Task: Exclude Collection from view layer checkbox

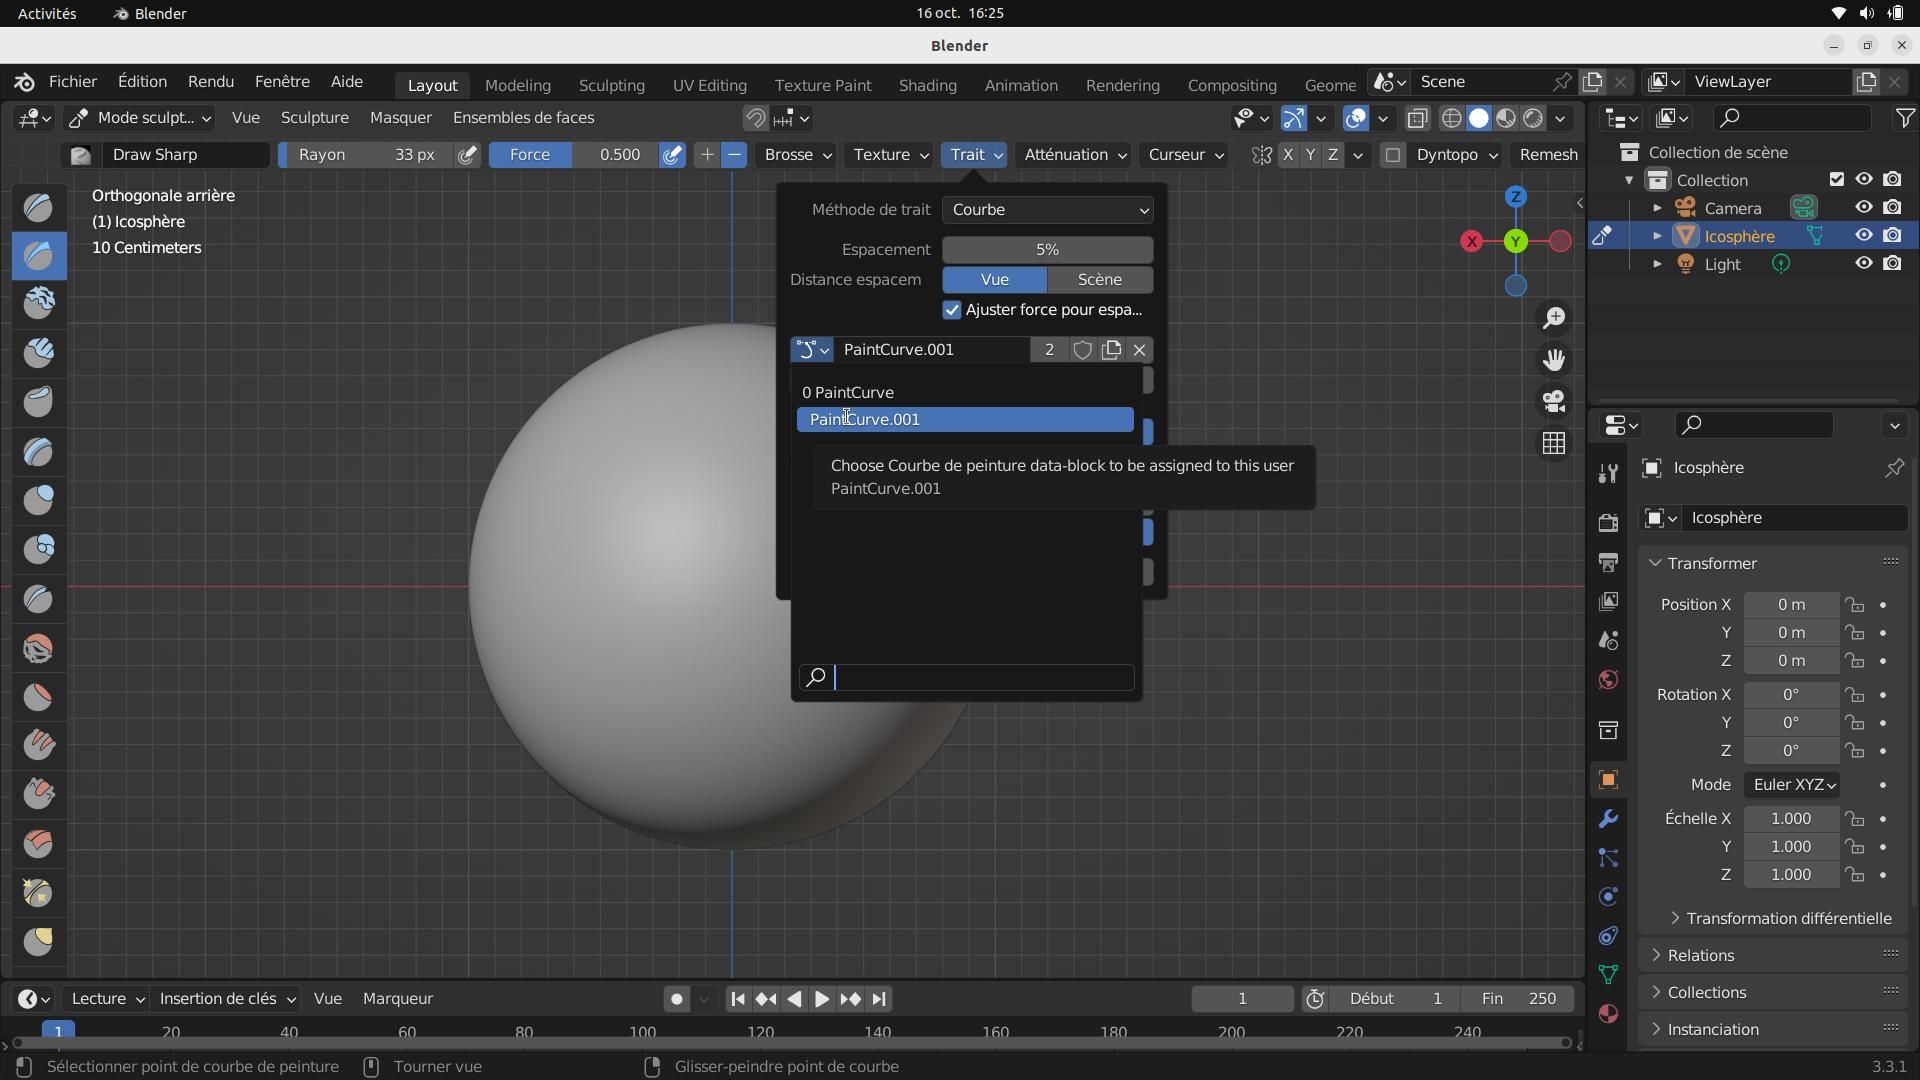Action: 1836,180
